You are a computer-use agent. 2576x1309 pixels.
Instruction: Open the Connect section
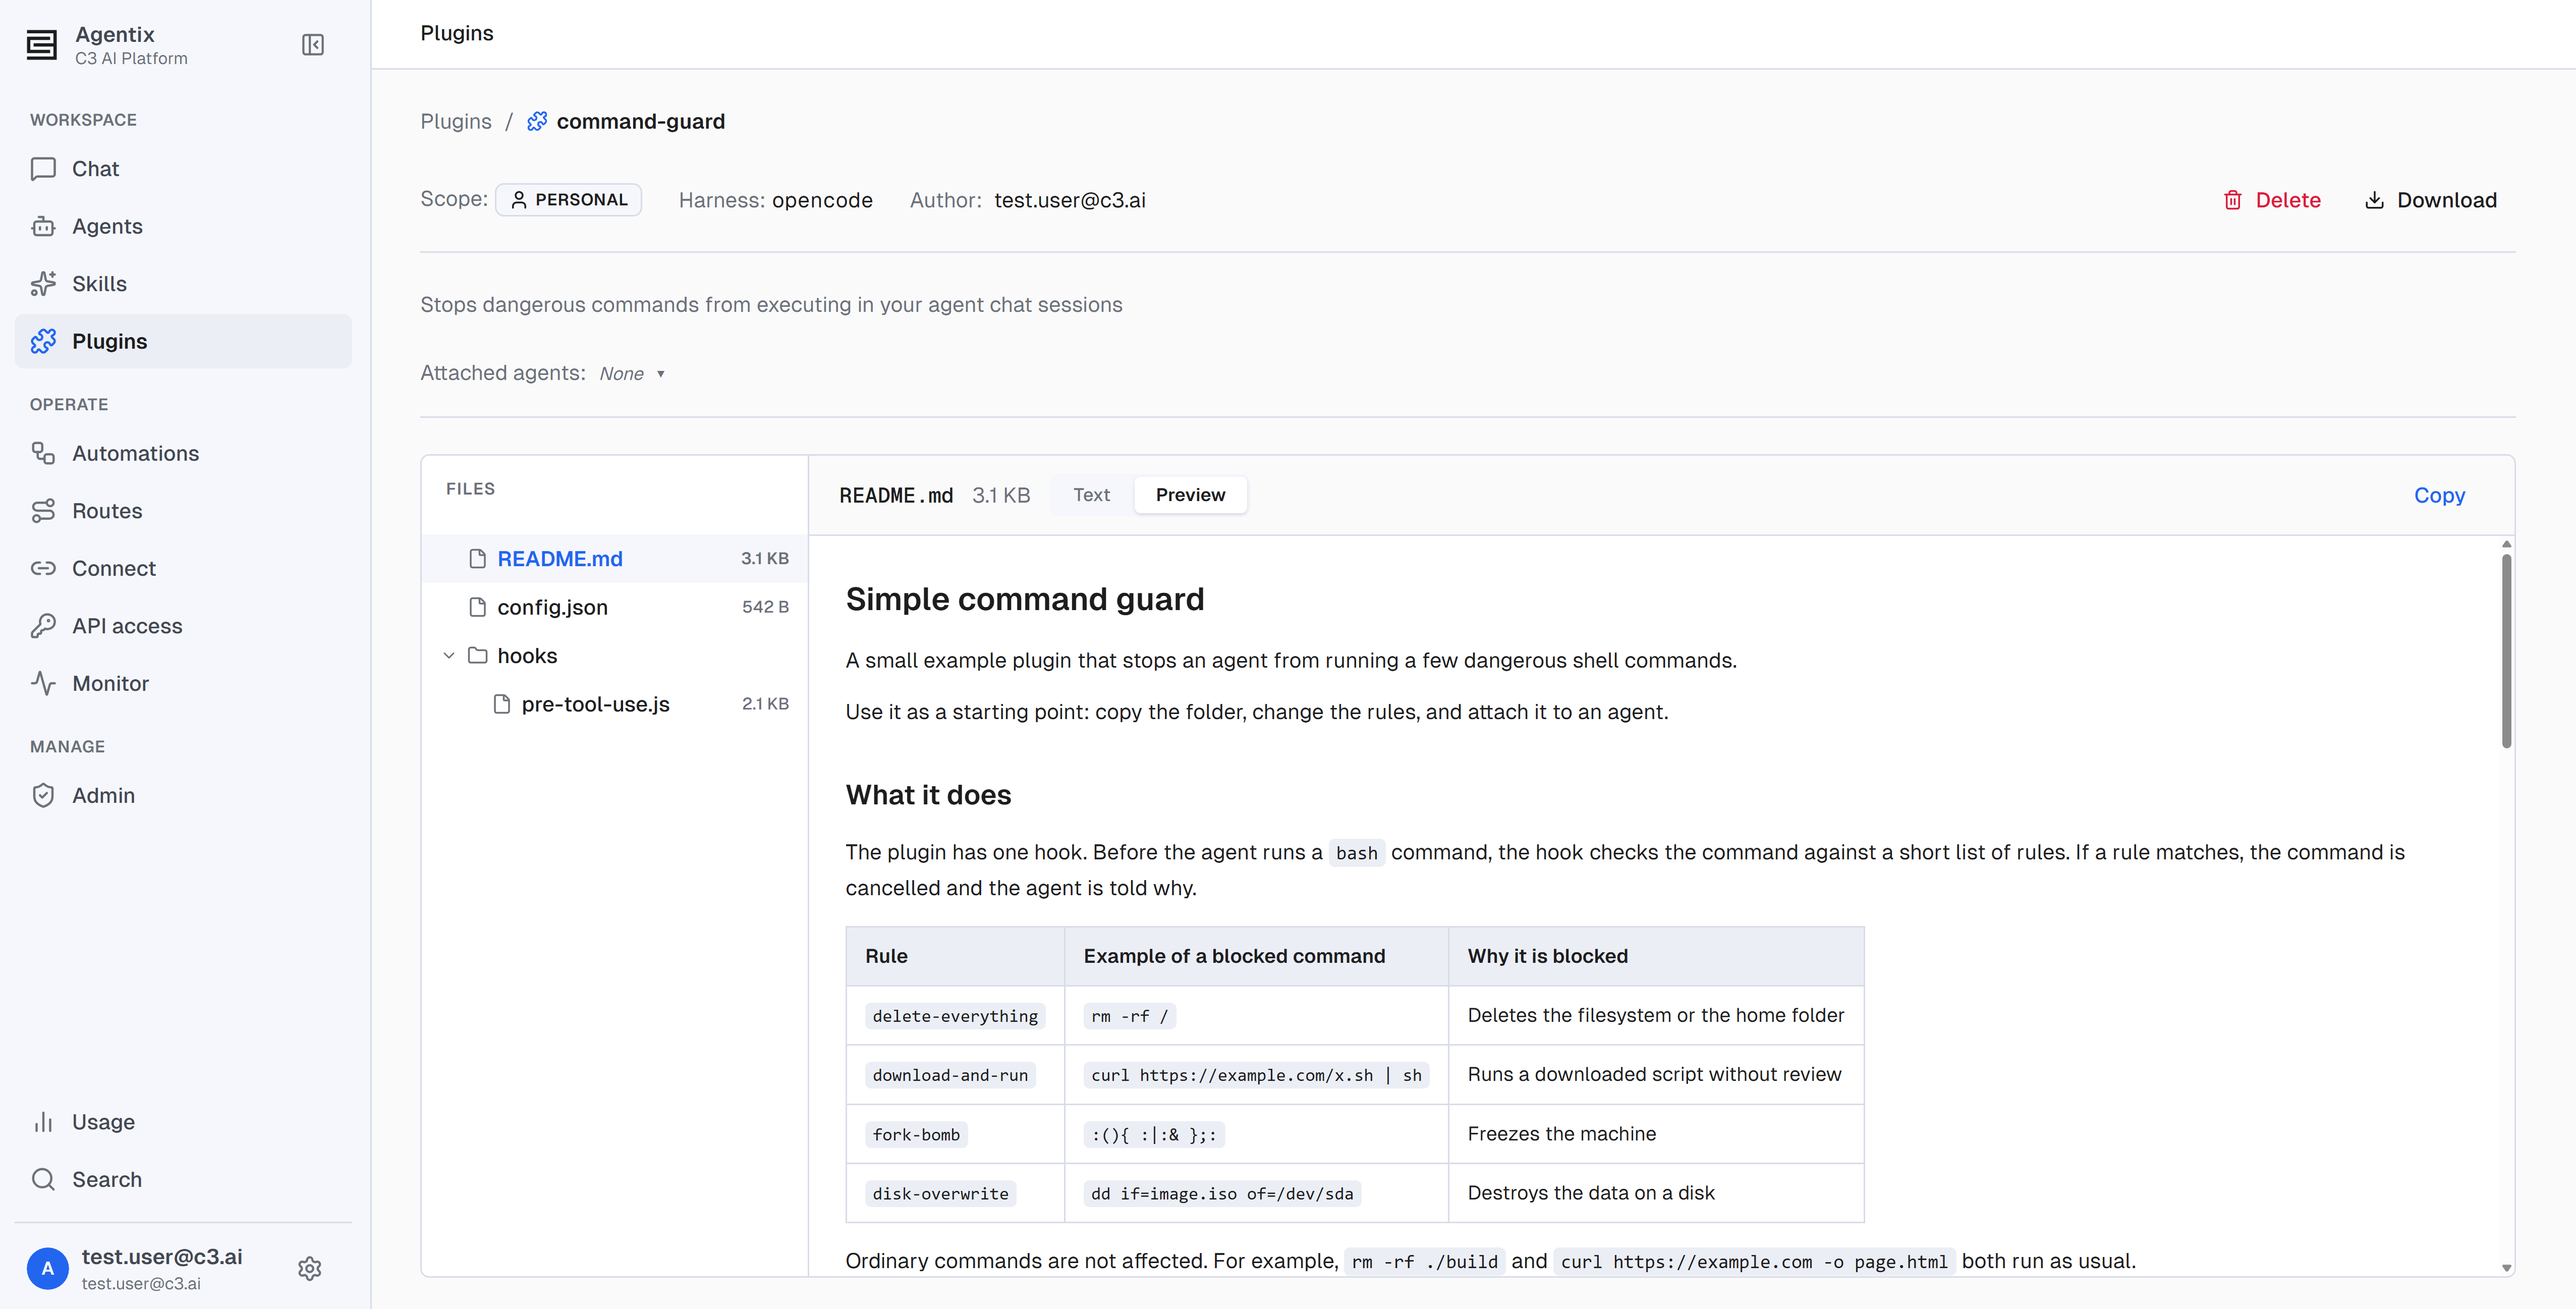183,568
